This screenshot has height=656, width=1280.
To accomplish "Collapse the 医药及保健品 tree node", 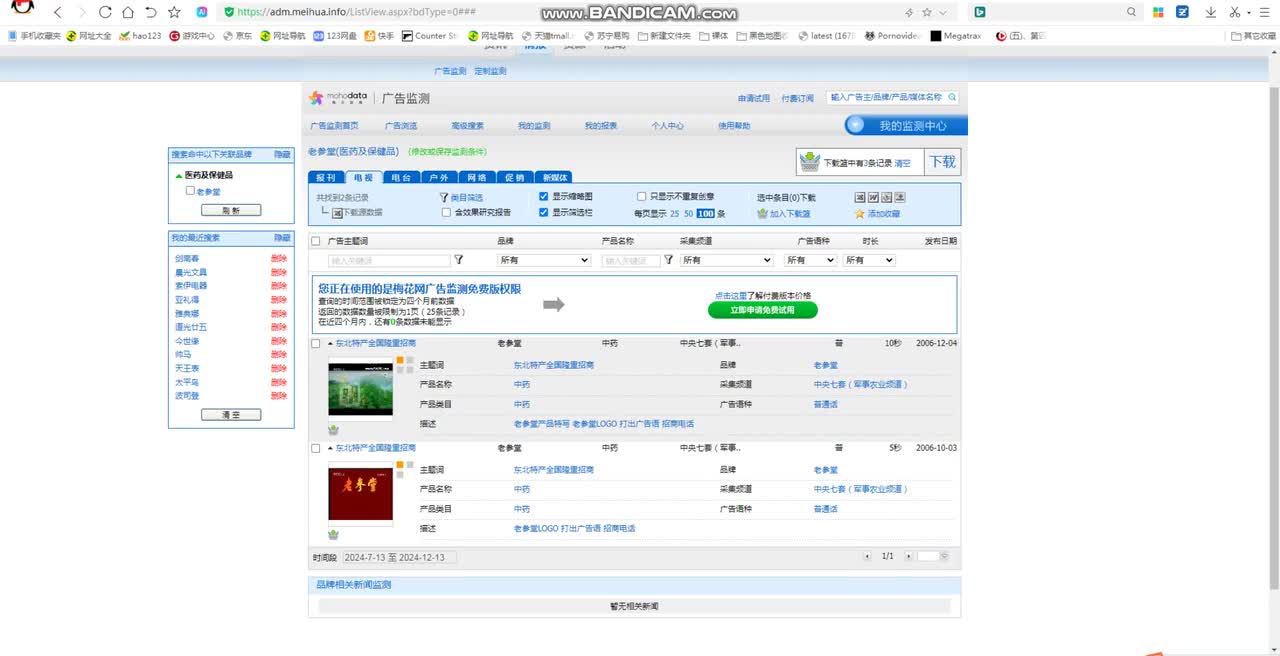I will pos(179,175).
